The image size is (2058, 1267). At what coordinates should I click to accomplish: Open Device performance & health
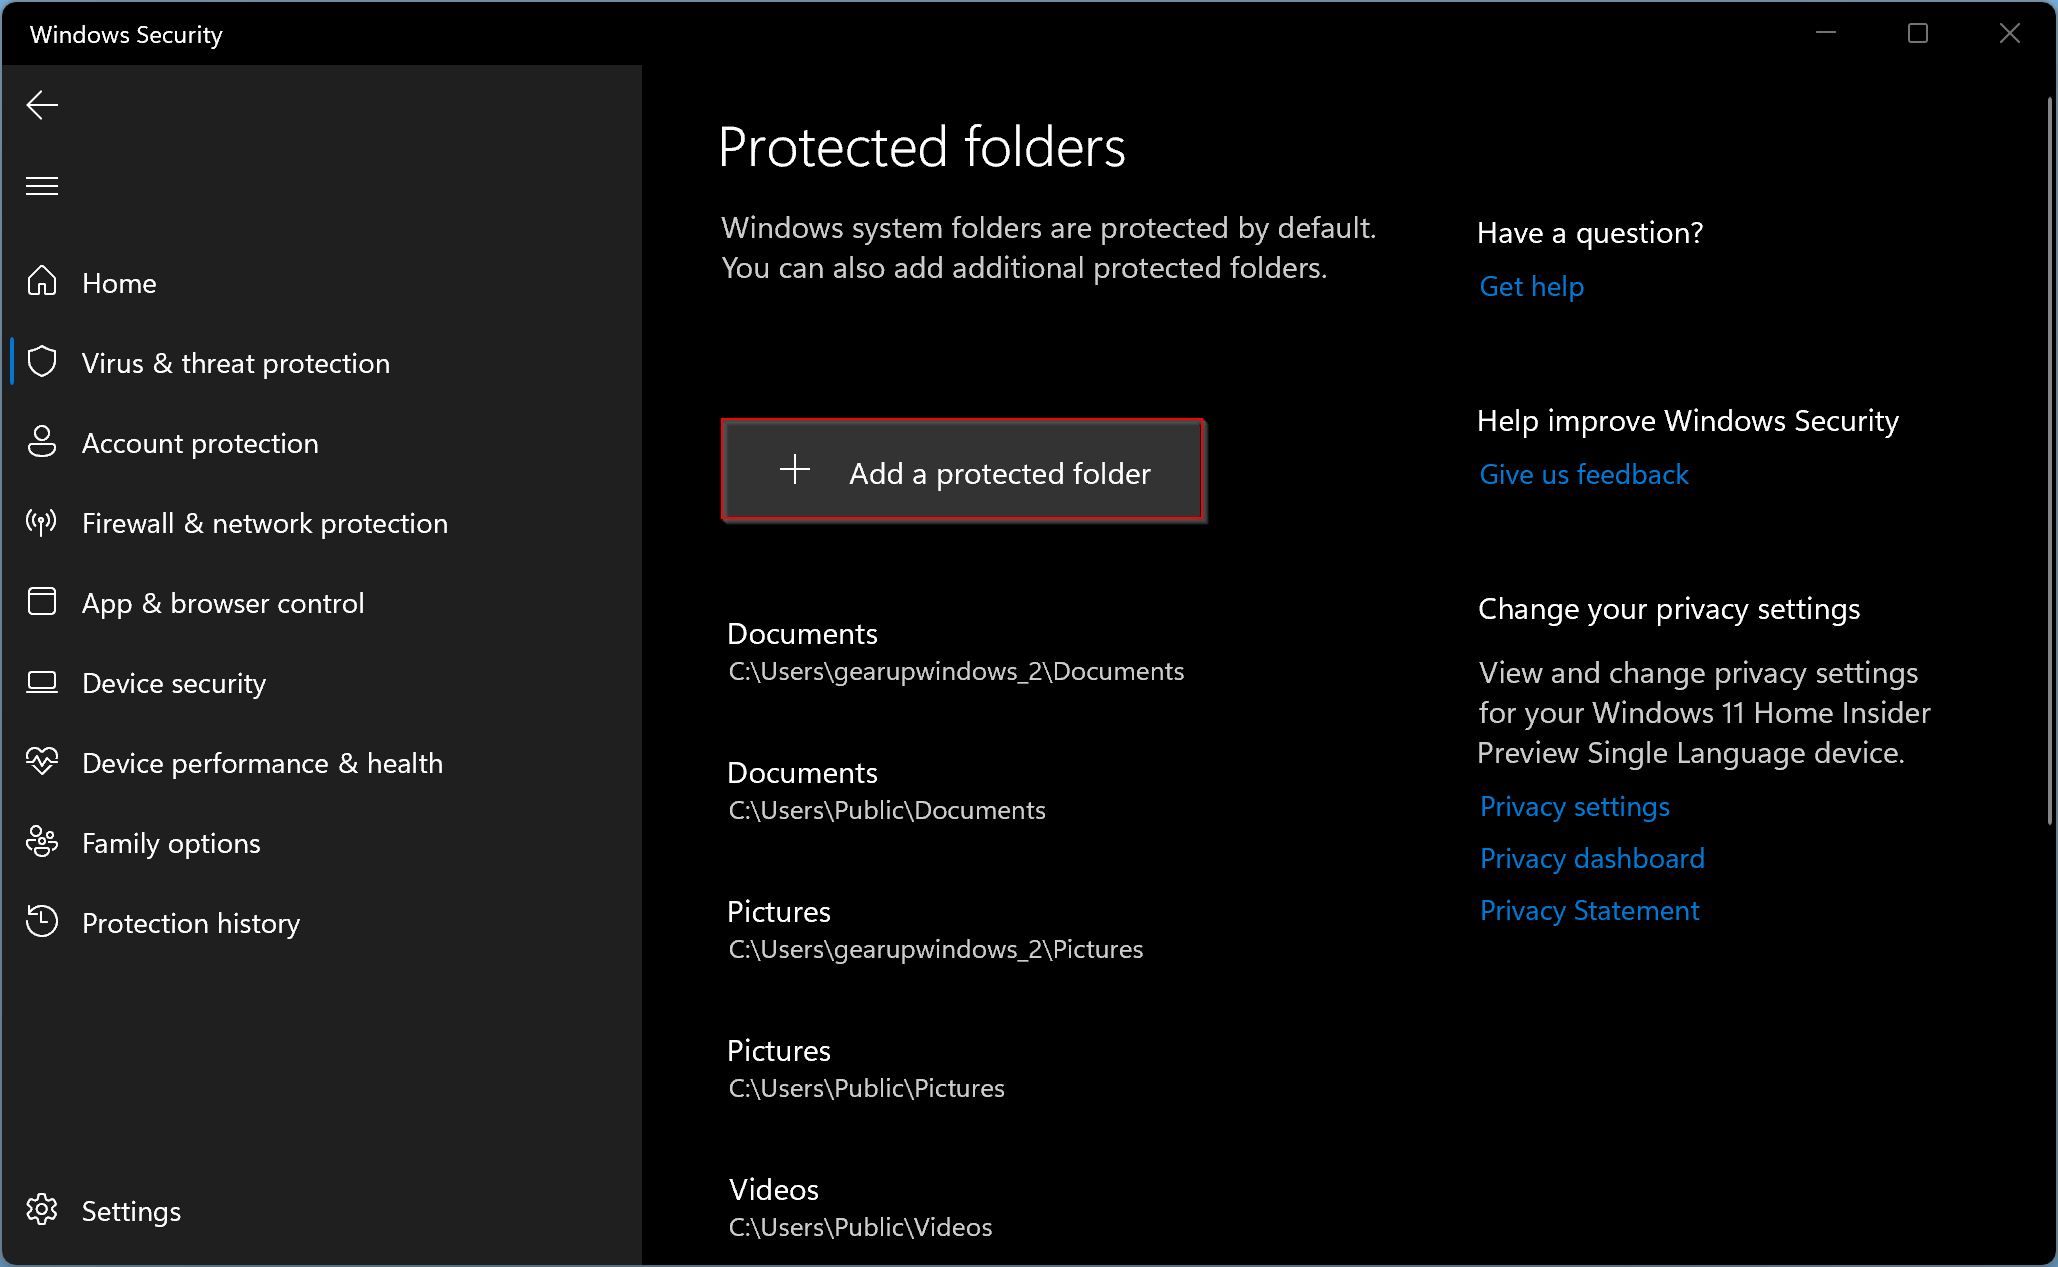(322, 763)
